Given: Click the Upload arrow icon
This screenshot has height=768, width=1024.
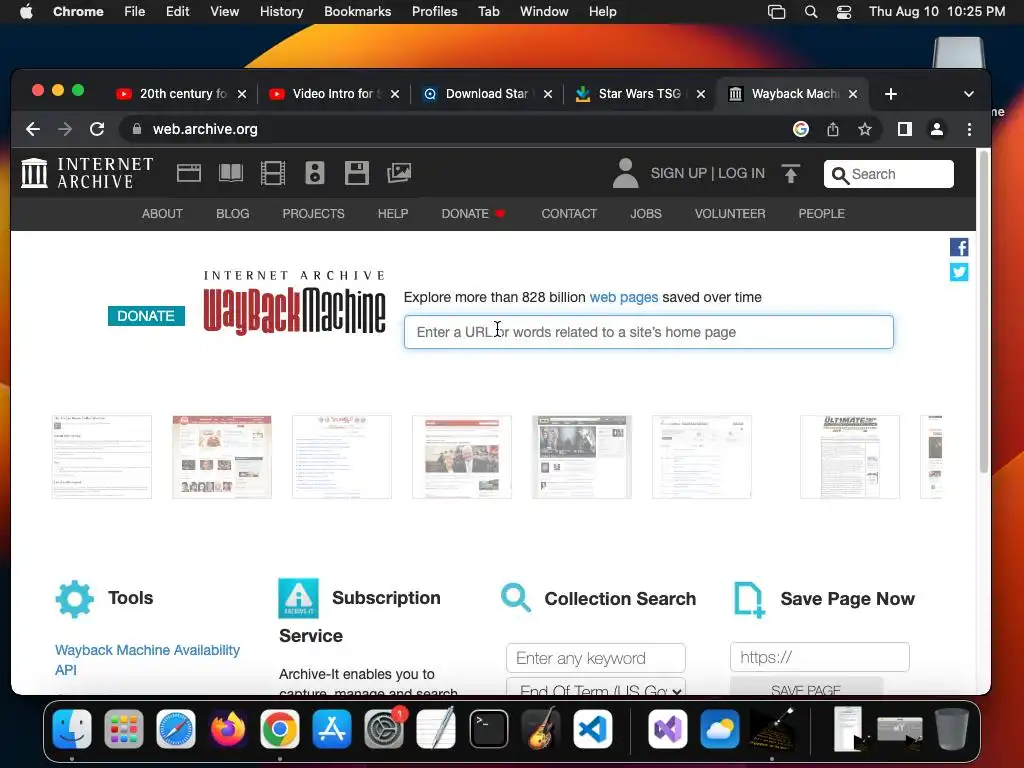Looking at the screenshot, I should [x=791, y=174].
